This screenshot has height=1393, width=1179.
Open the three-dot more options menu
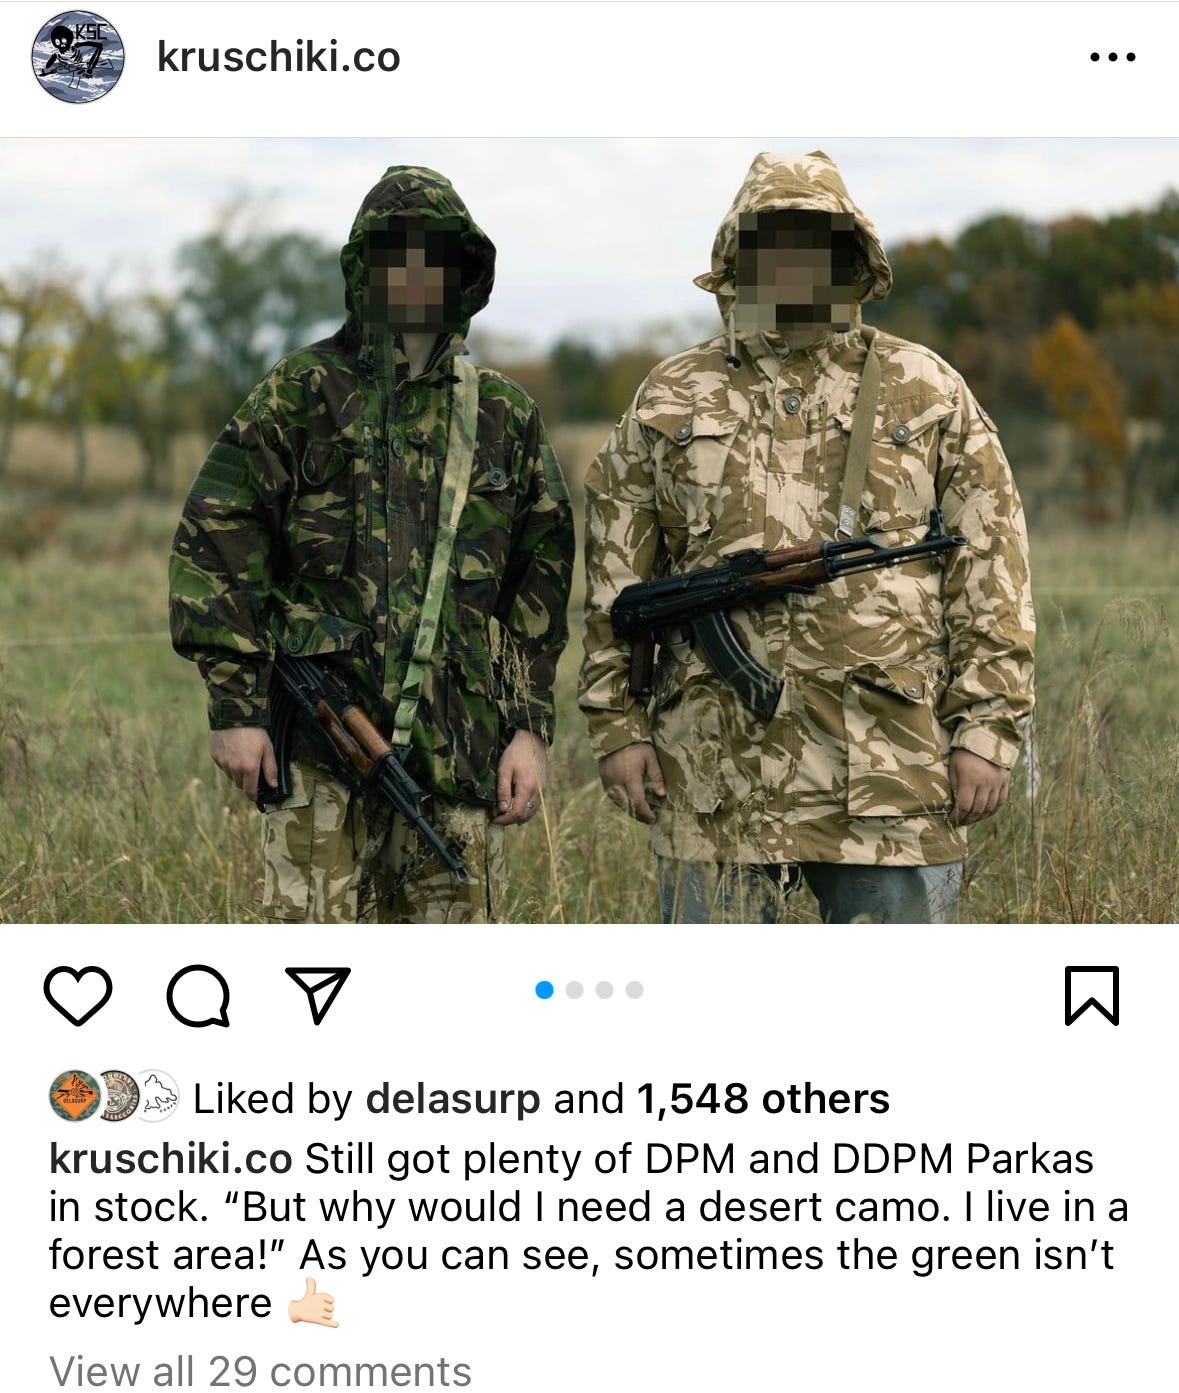tap(1113, 57)
